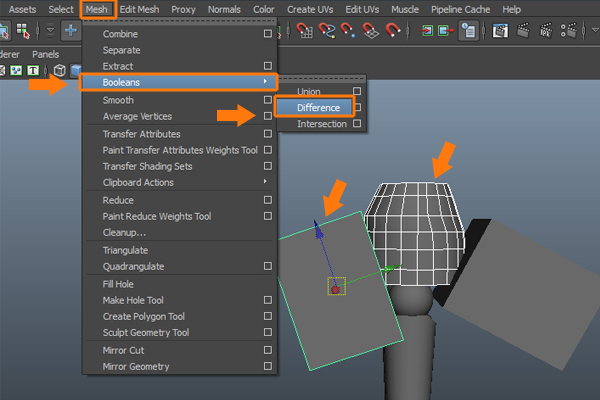This screenshot has height=400, width=600.
Task: Click the blue Y-axis move handle arrow
Action: point(320,232)
